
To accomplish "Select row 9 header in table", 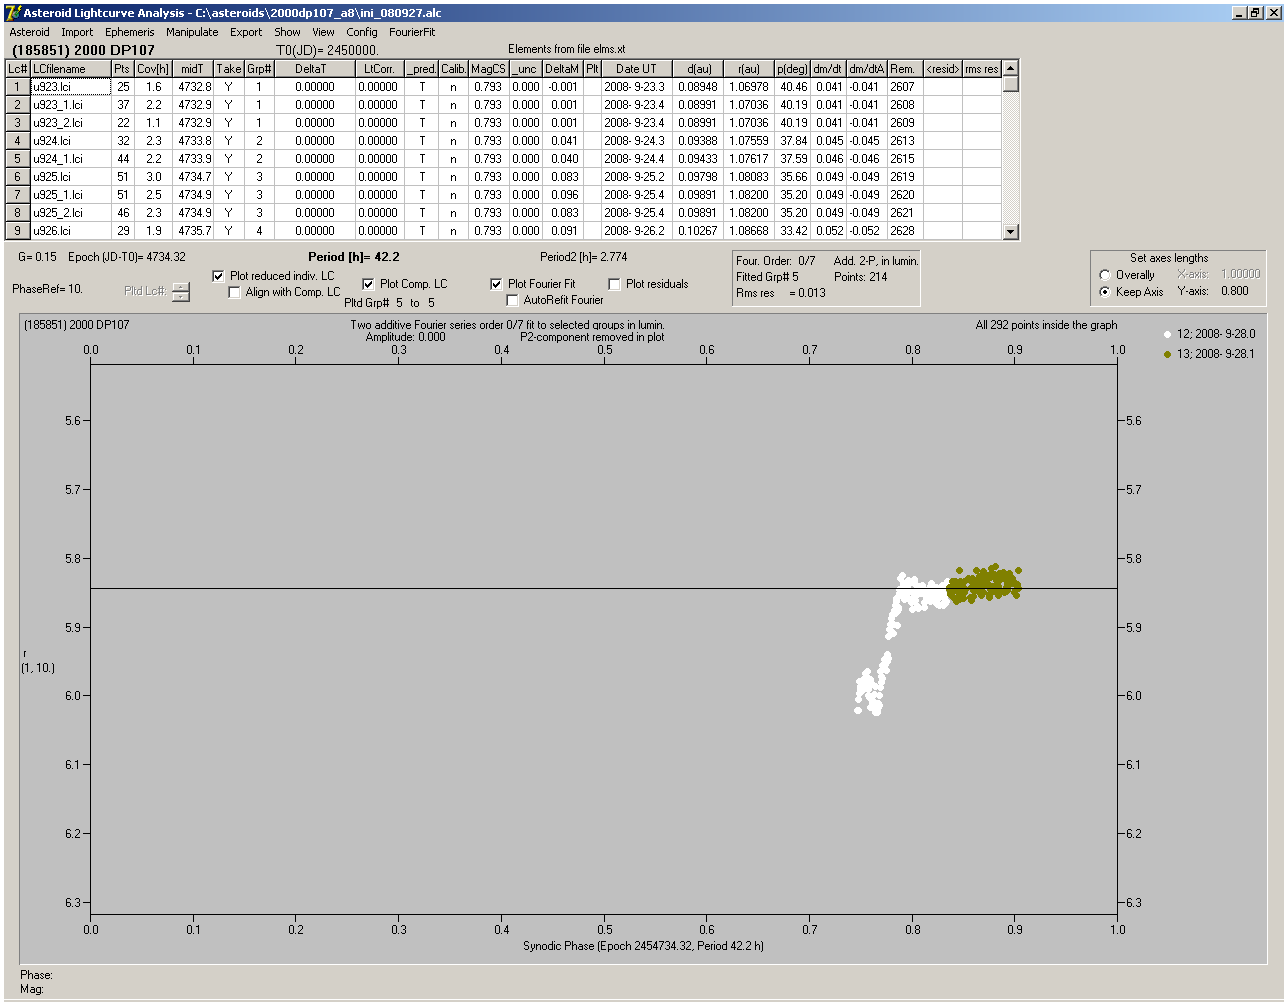I will pos(18,231).
